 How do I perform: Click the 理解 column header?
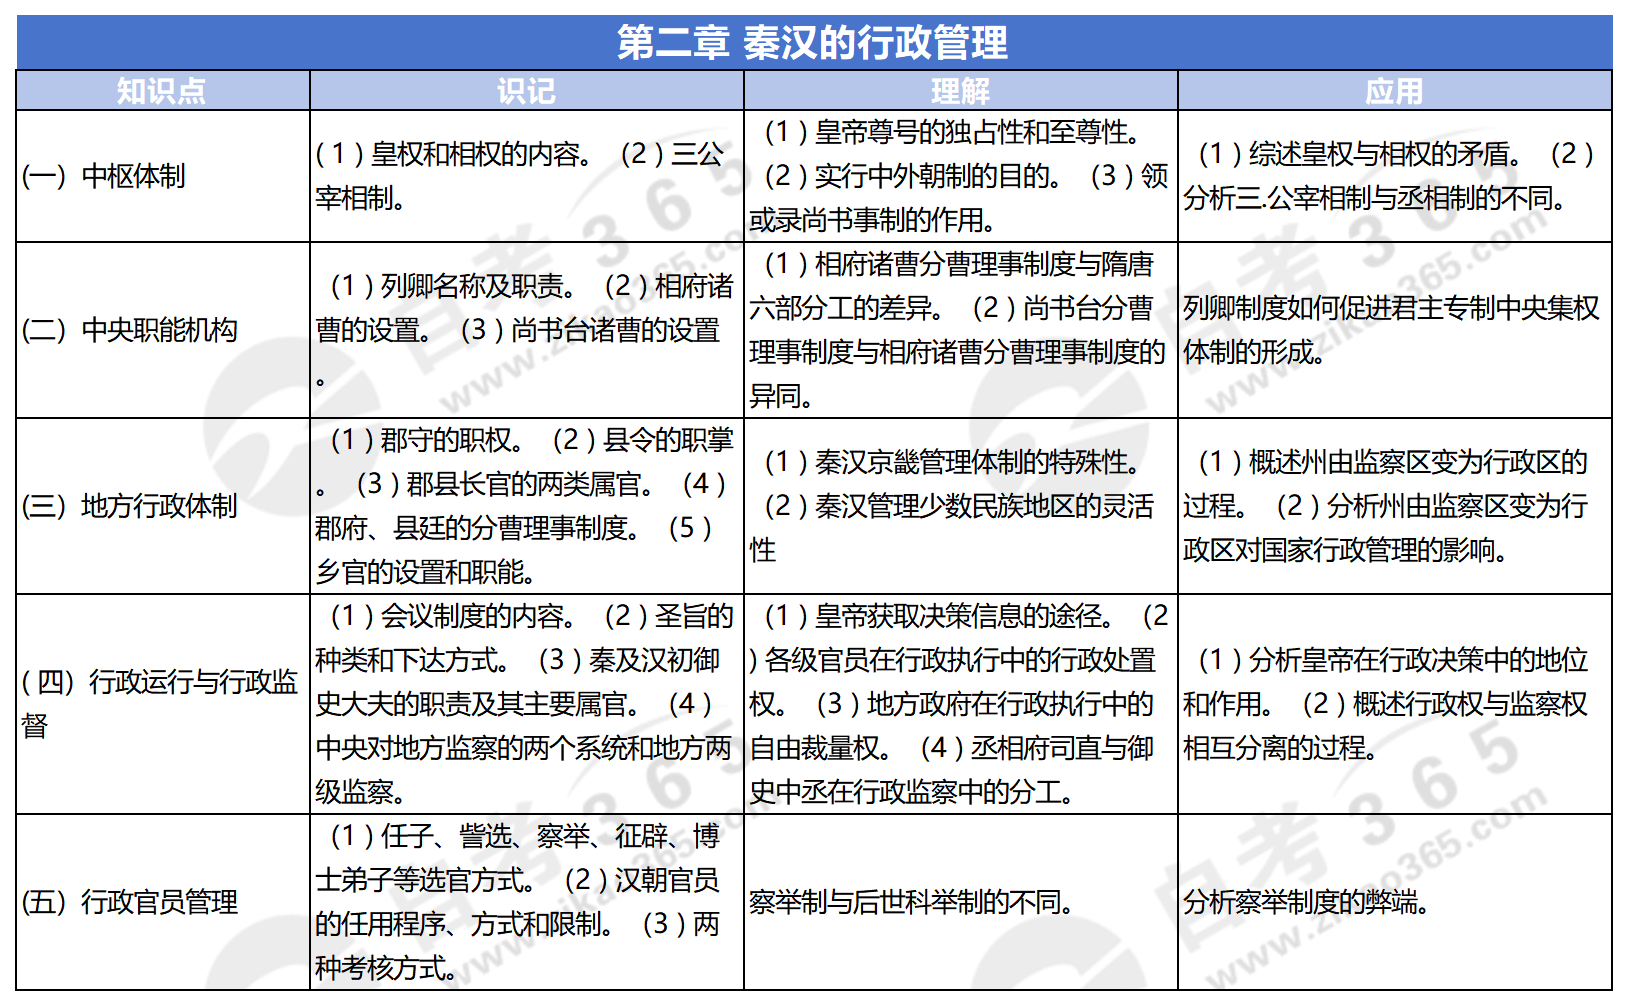coord(960,91)
